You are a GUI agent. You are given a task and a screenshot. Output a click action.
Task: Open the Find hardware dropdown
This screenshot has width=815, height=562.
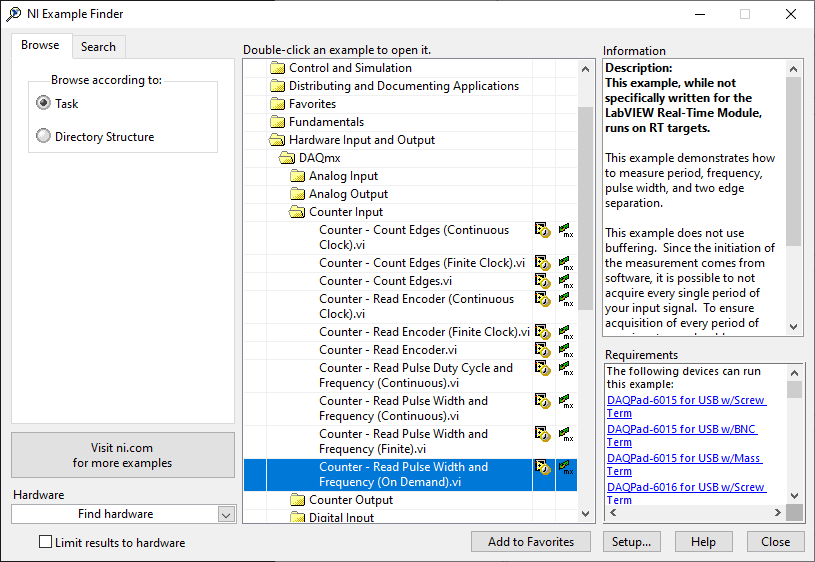click(226, 514)
